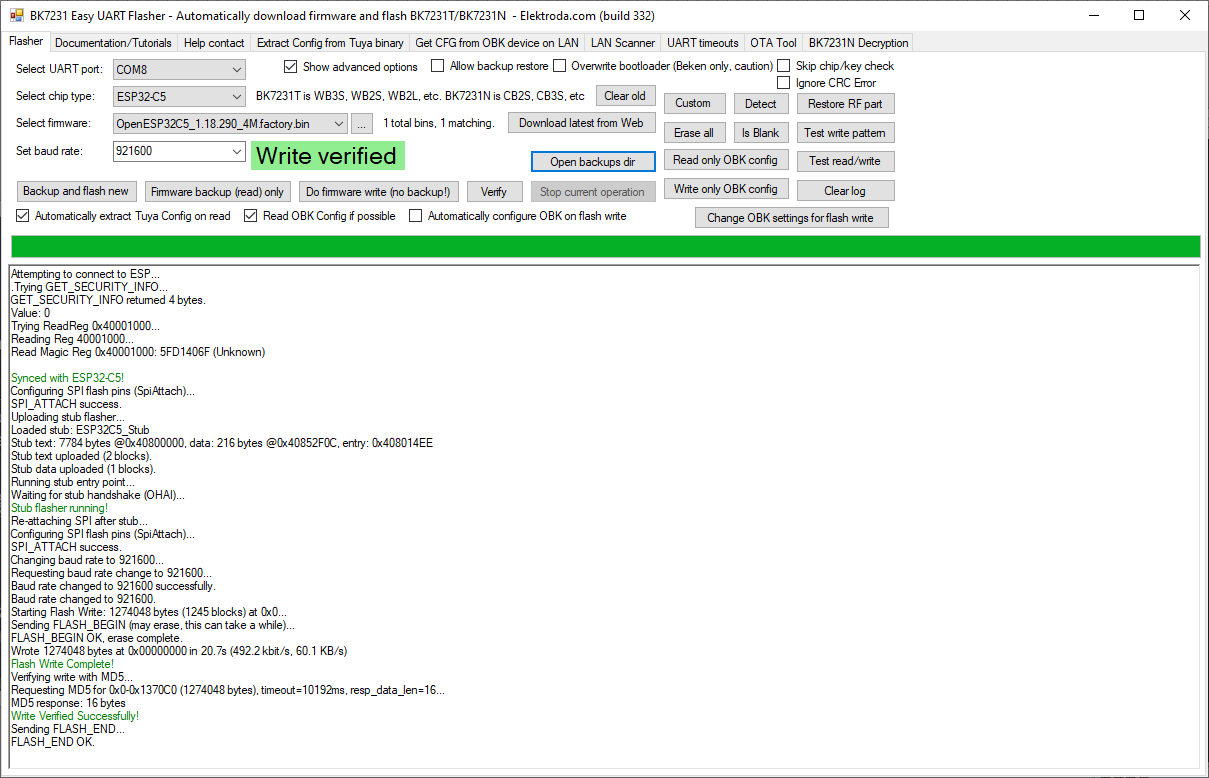Screen dimensions: 1209x778
Task: Open Change OBK settings for flash write
Action: pos(792,218)
